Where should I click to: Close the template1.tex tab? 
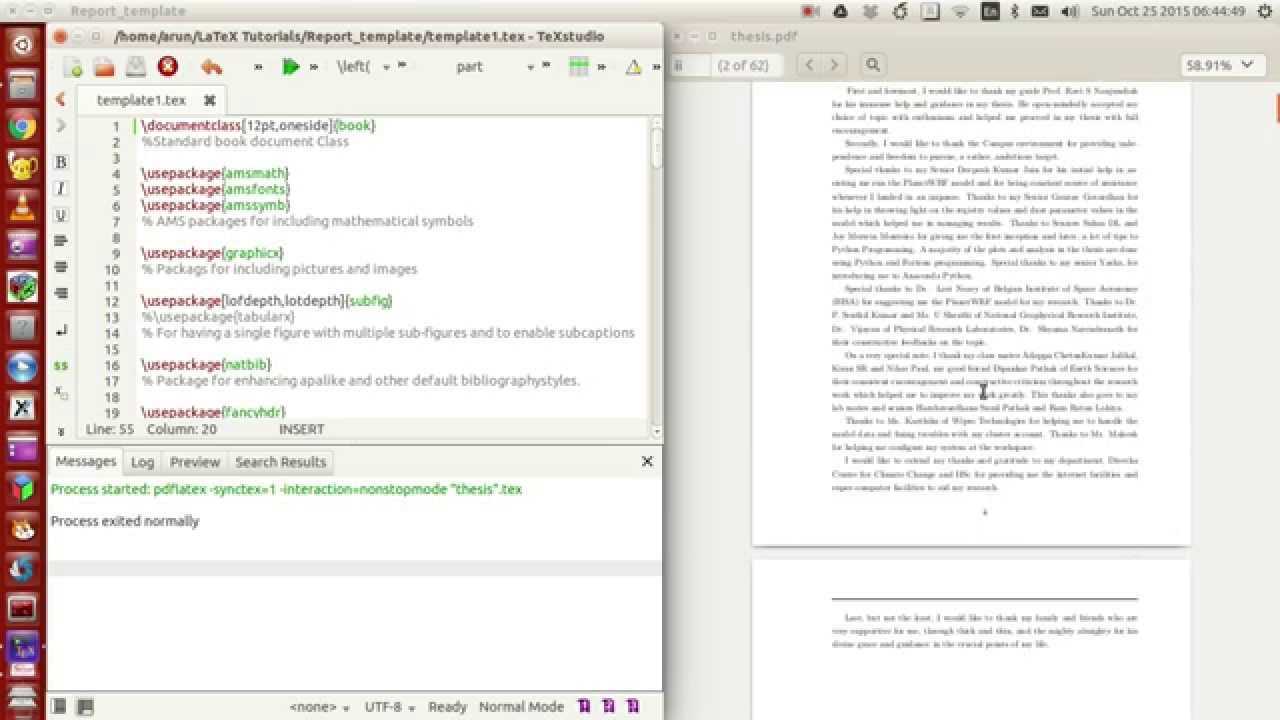coord(210,100)
